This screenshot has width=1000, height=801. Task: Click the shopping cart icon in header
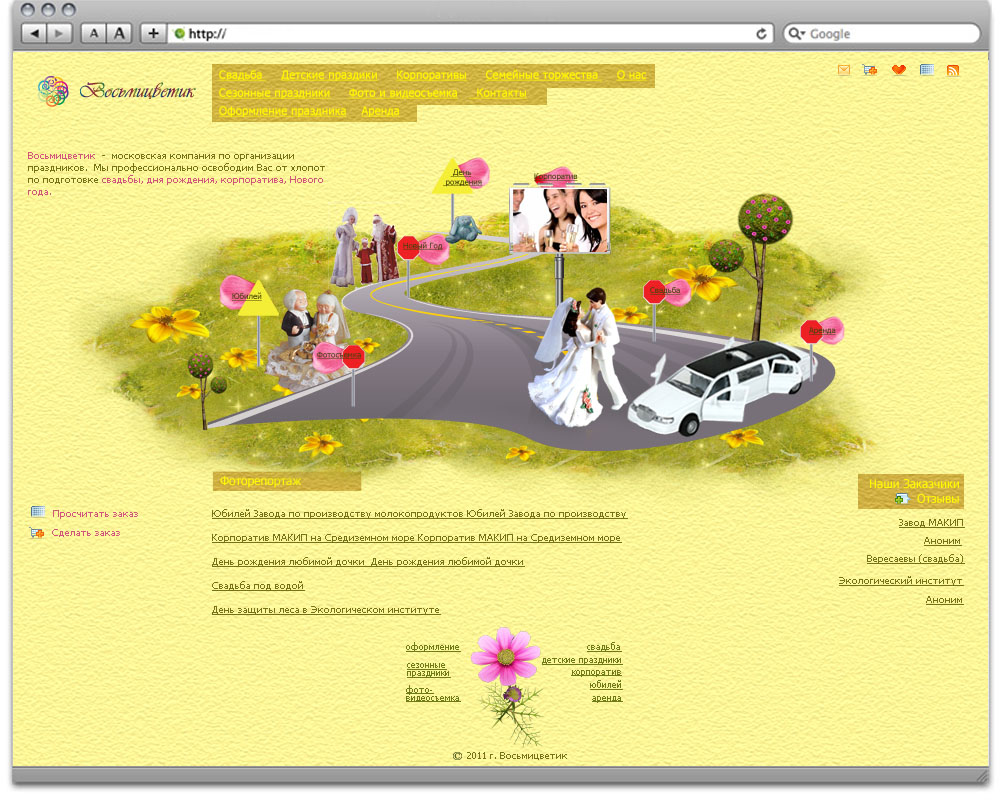tap(870, 71)
